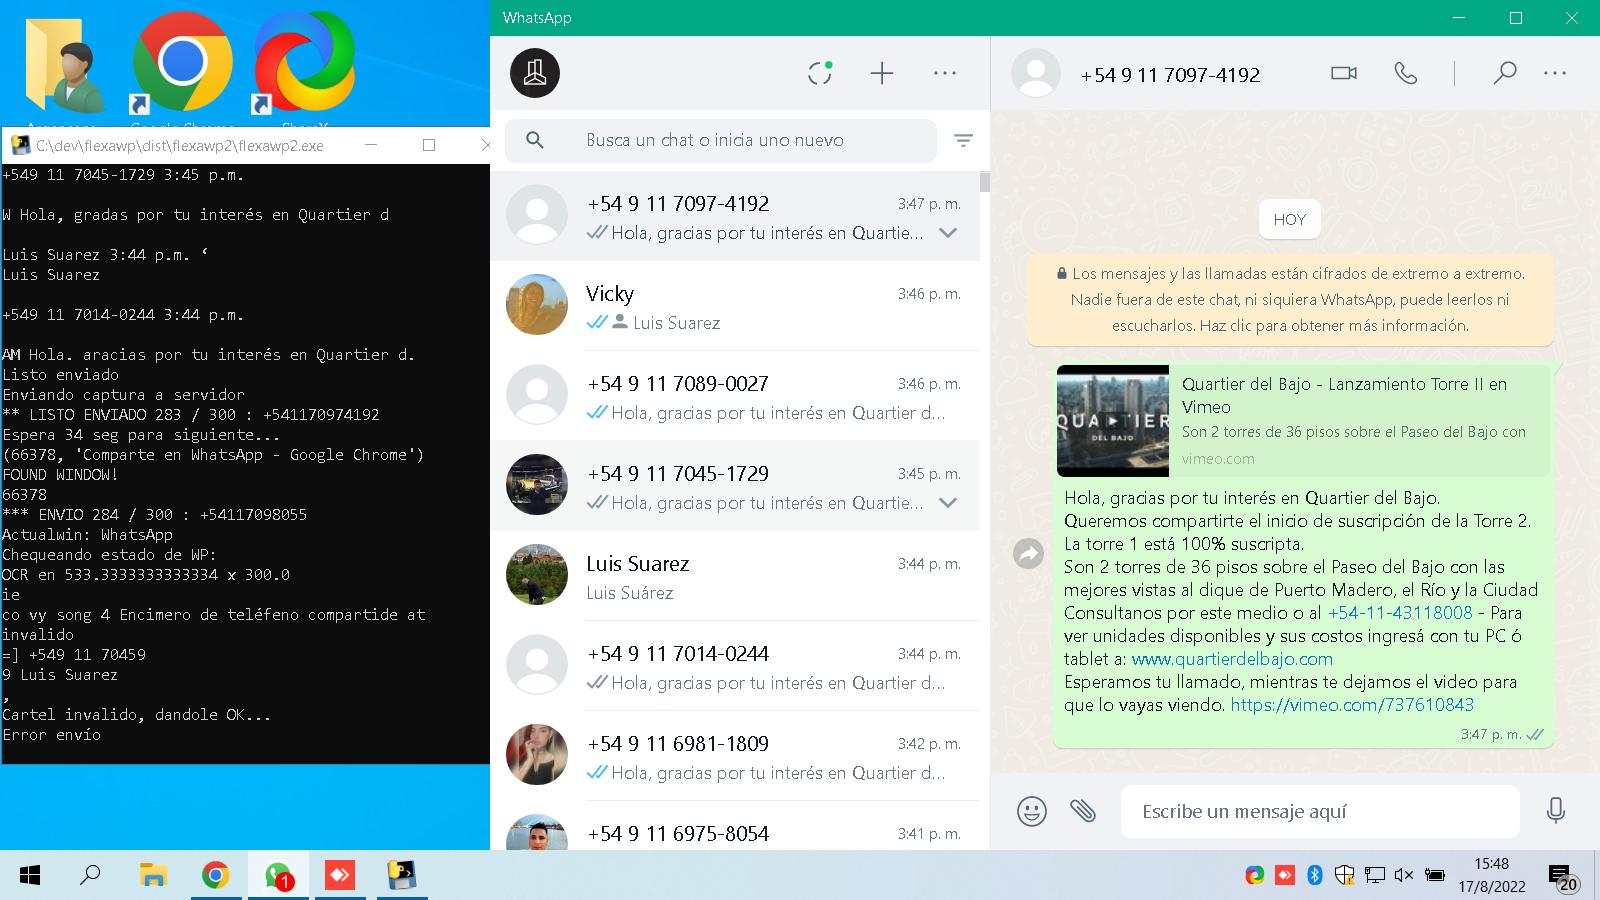Open network tray icon

(1375, 876)
